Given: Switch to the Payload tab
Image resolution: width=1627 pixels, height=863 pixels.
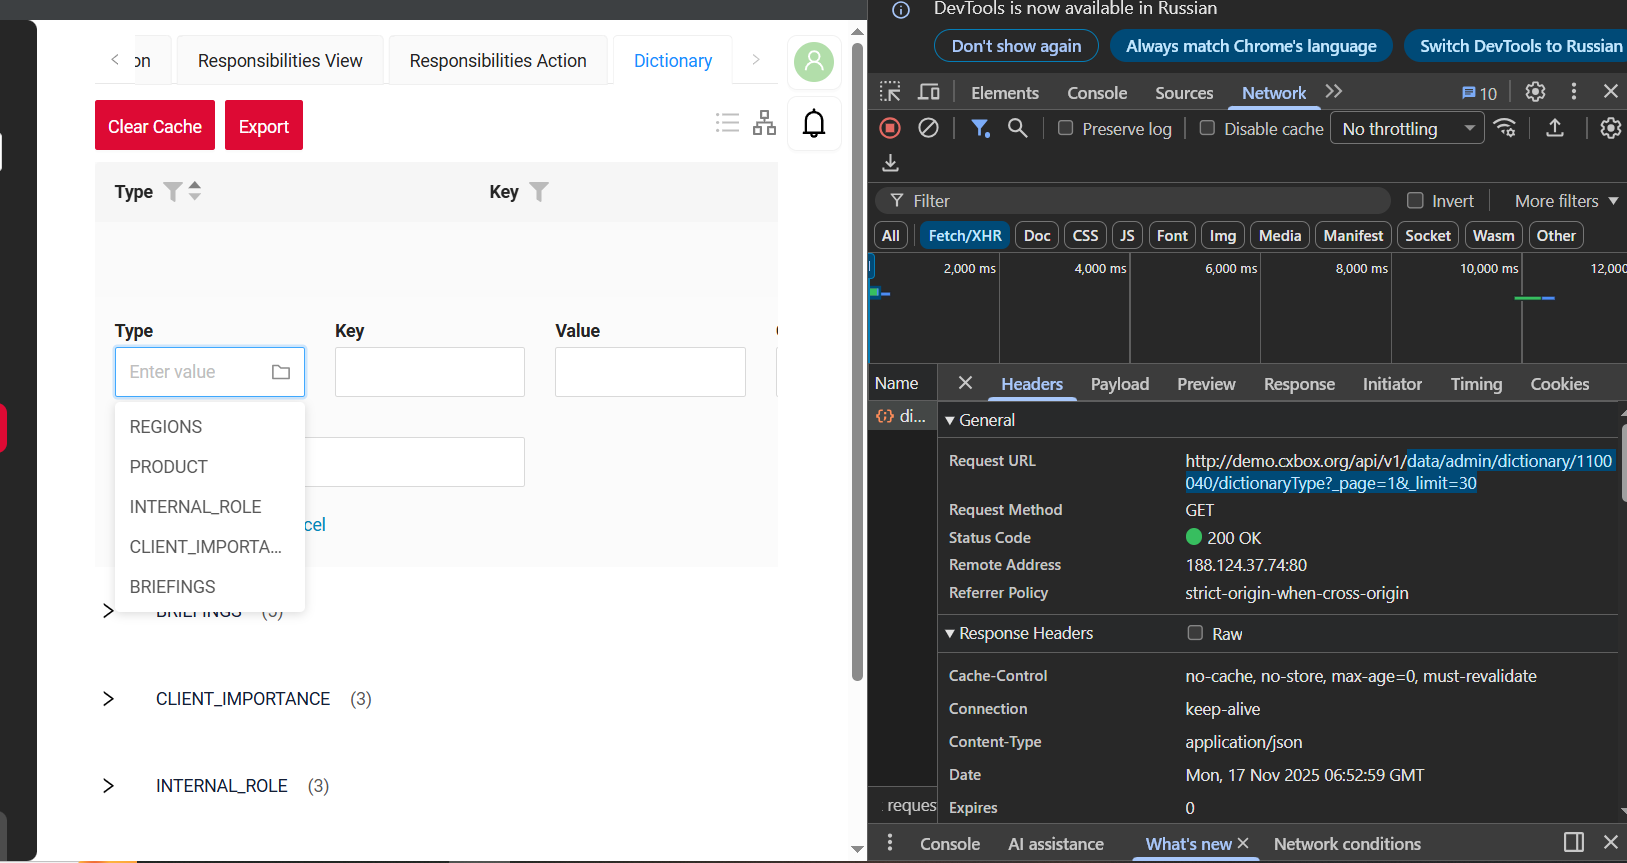Looking at the screenshot, I should tap(1119, 384).
